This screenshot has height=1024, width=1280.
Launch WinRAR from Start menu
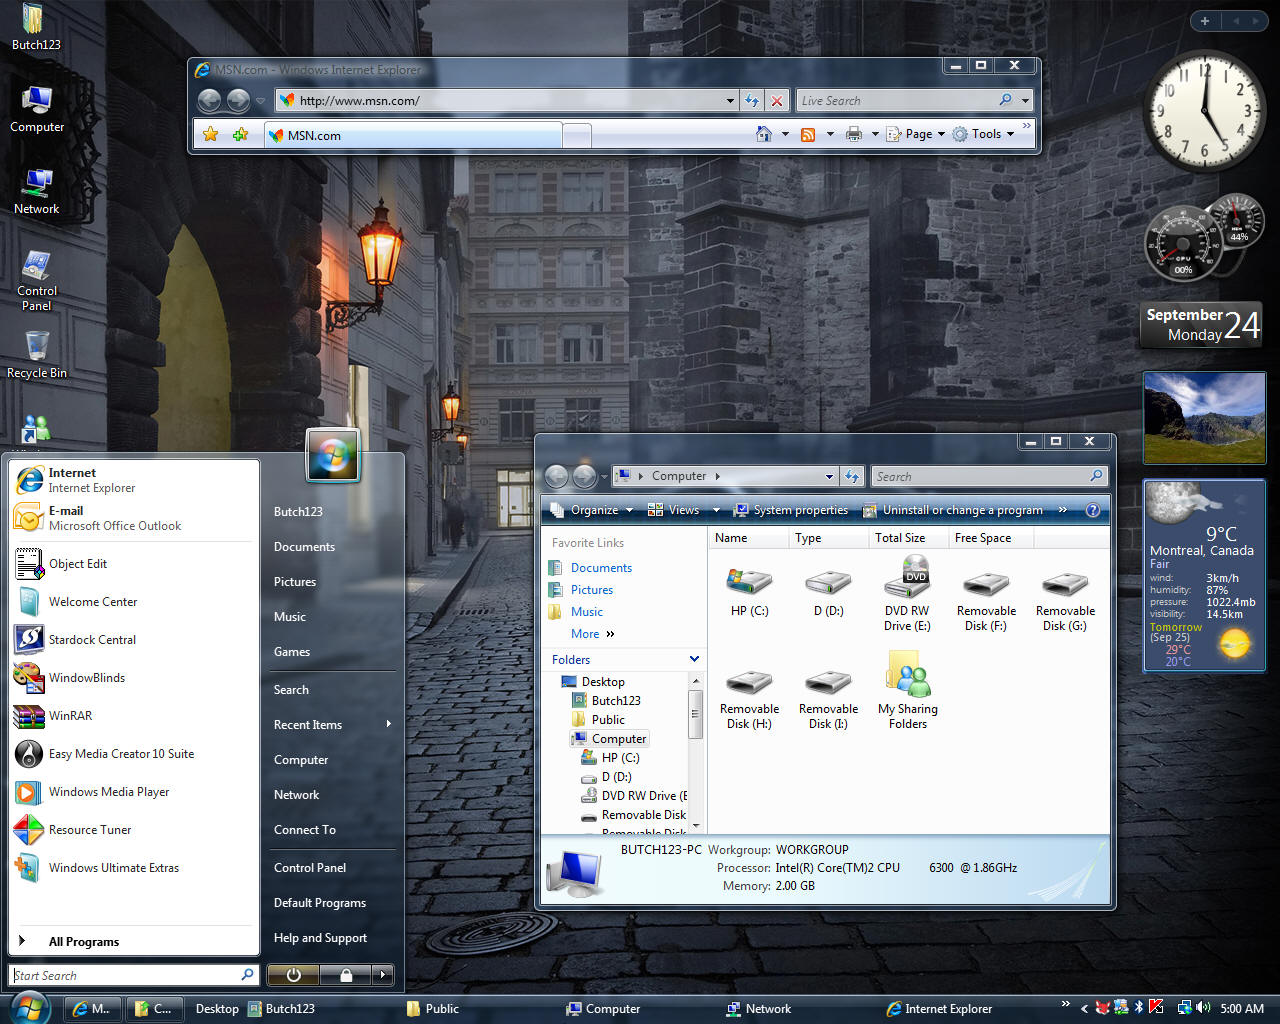133,716
